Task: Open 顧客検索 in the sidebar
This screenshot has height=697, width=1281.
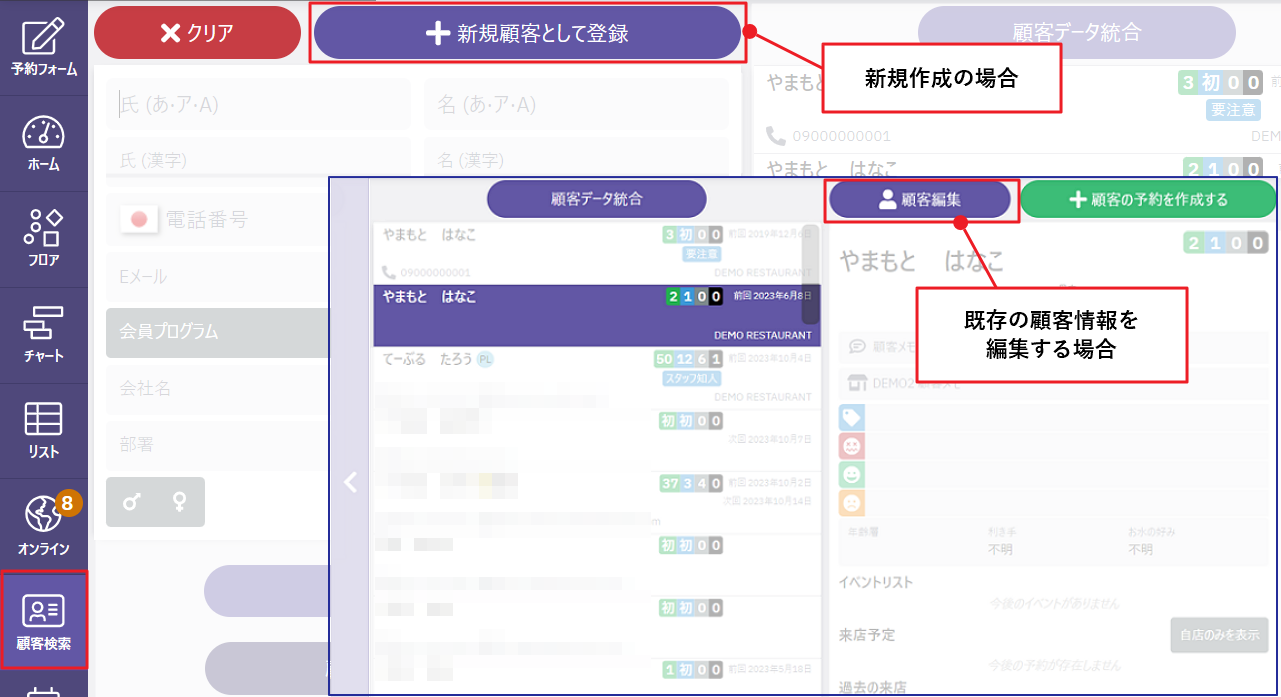Action: tap(43, 620)
